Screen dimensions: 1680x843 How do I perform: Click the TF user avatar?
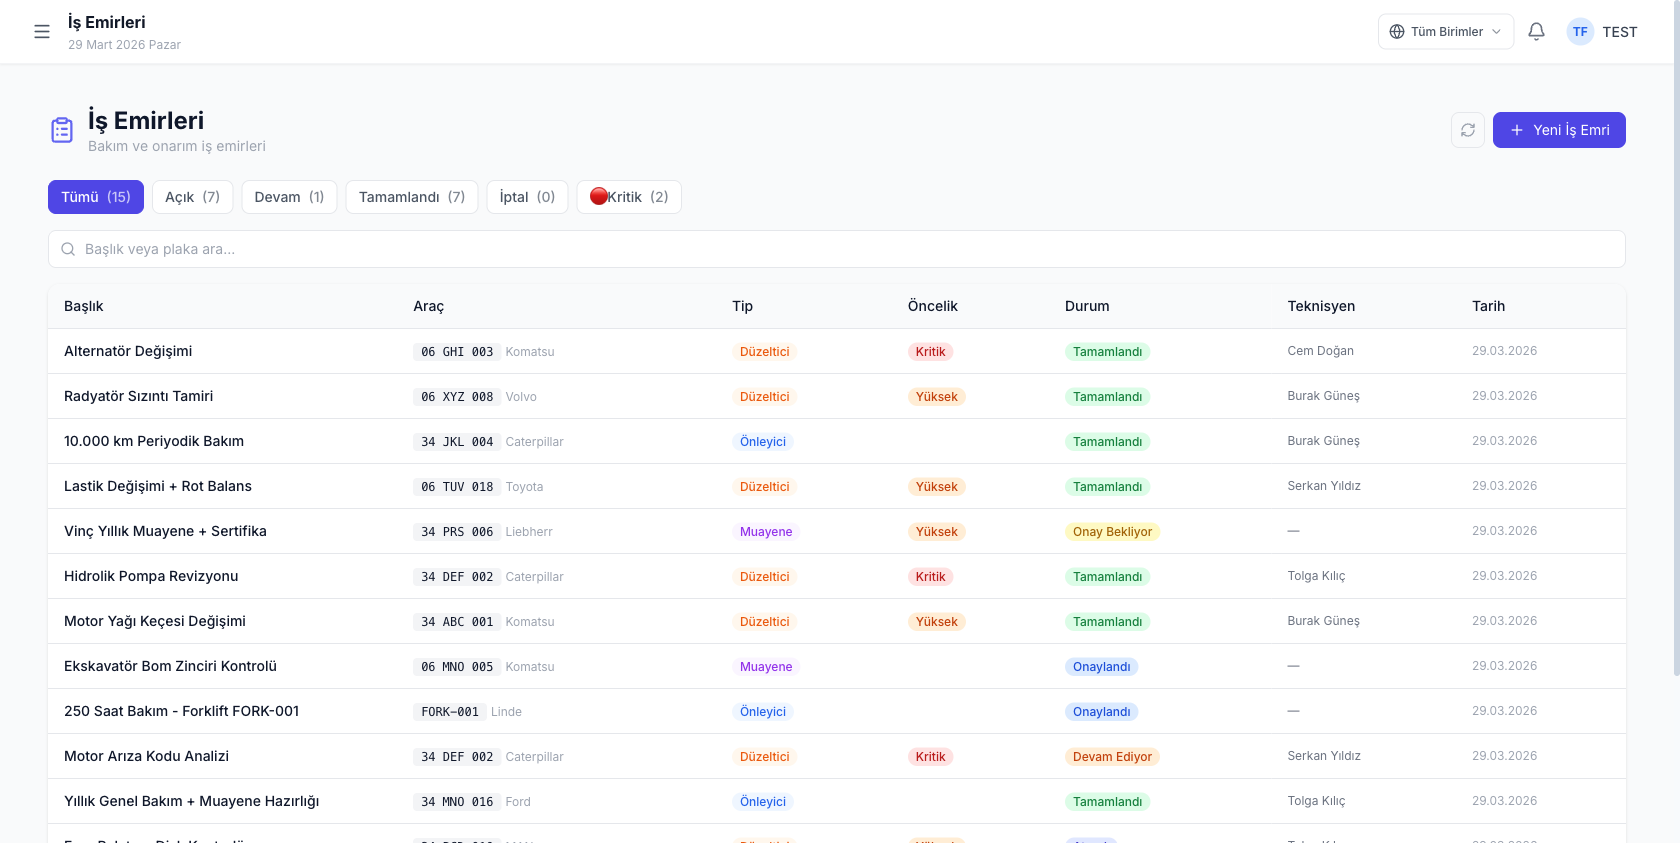(1580, 32)
